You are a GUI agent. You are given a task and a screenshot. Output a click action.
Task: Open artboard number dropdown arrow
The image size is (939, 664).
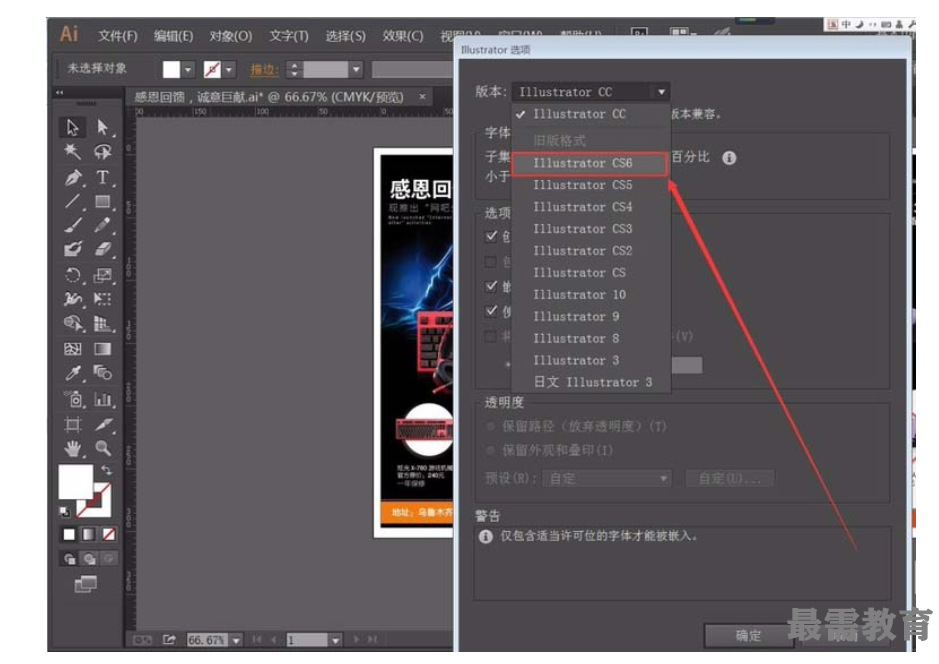tap(335, 641)
